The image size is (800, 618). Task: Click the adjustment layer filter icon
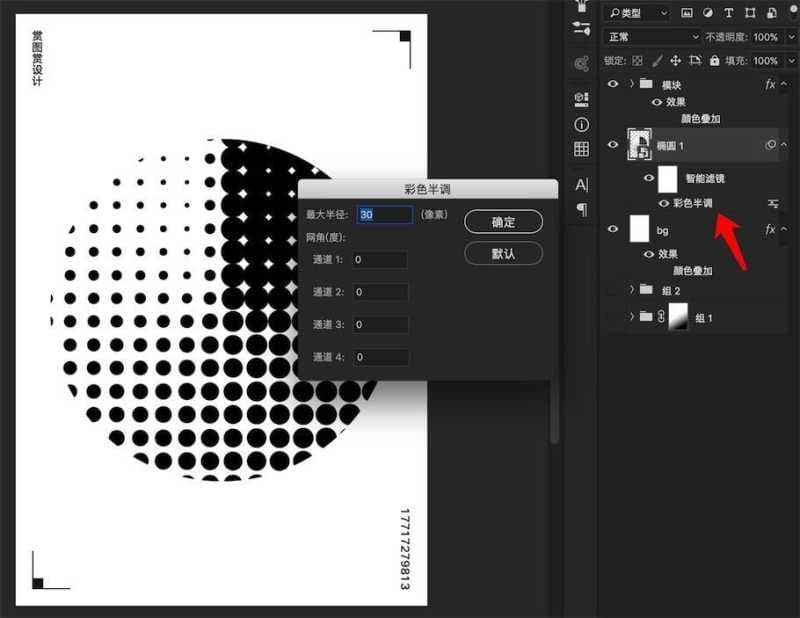point(707,13)
